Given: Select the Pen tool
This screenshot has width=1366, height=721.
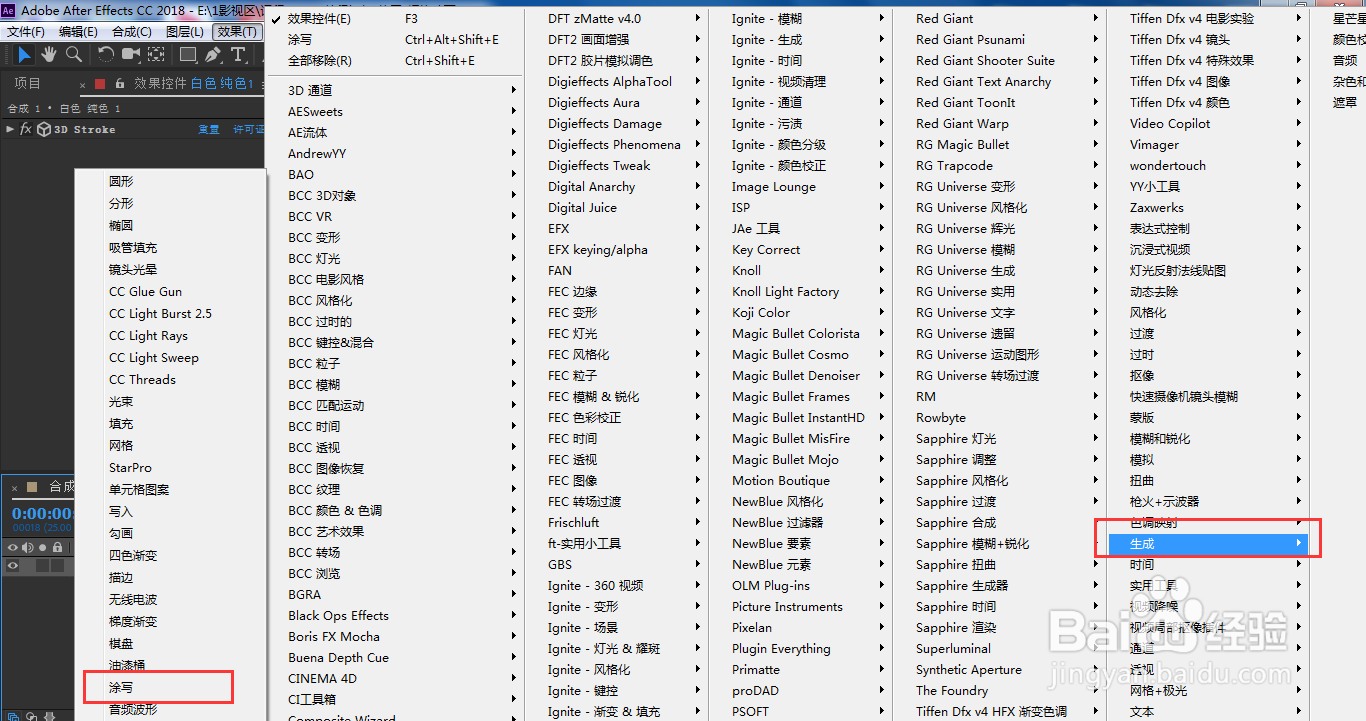Looking at the screenshot, I should click(213, 55).
